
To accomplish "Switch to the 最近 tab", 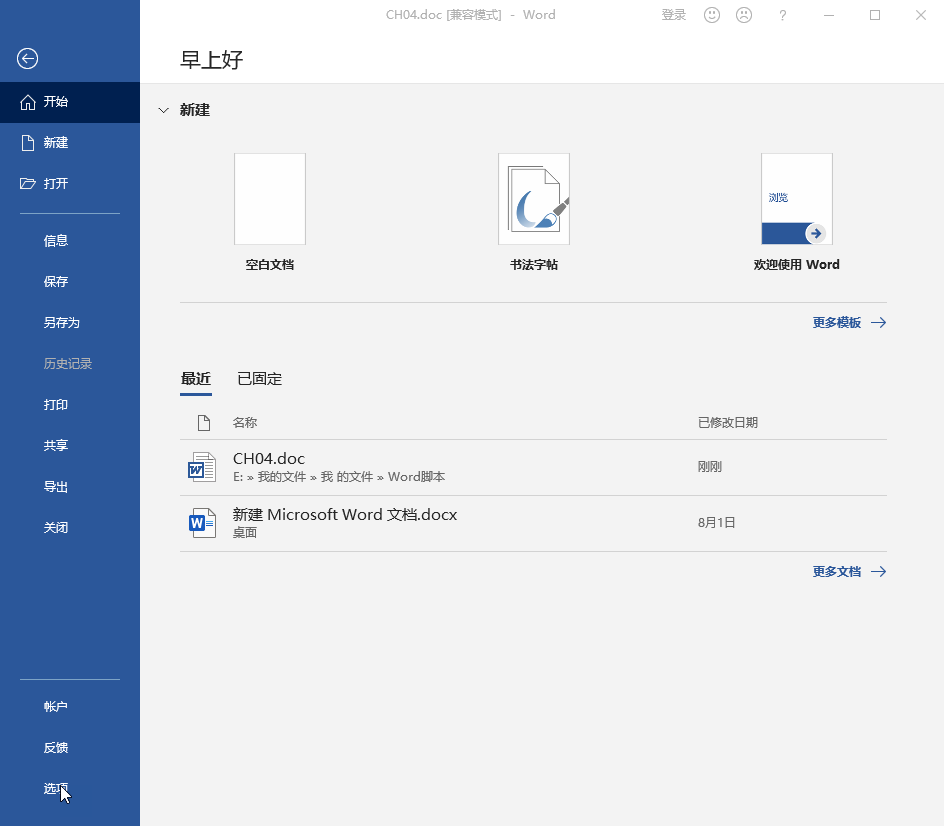I will (x=196, y=379).
